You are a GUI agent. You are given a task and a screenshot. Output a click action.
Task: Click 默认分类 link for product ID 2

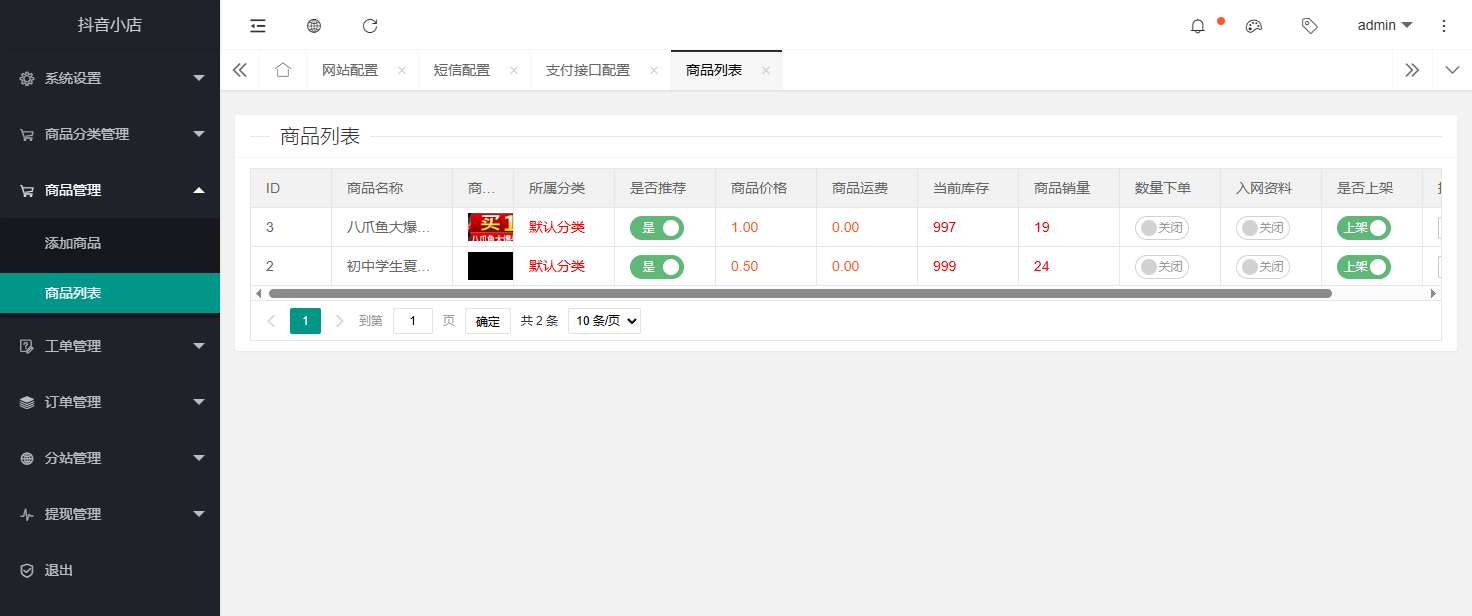pos(557,267)
